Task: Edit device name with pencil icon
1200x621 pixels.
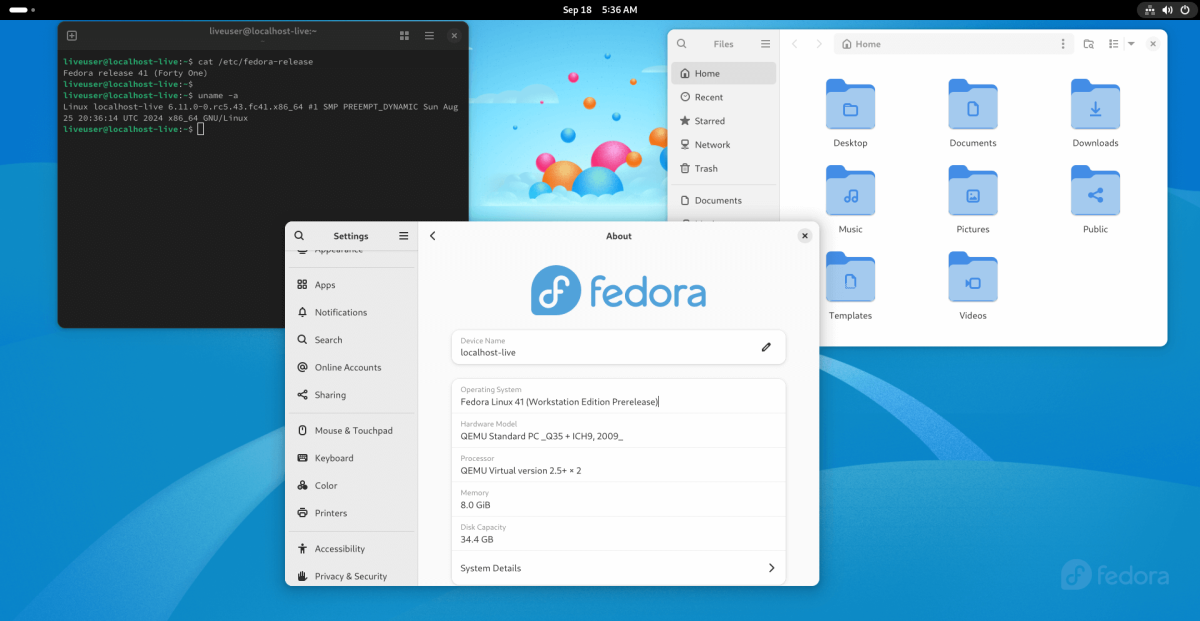Action: point(766,347)
